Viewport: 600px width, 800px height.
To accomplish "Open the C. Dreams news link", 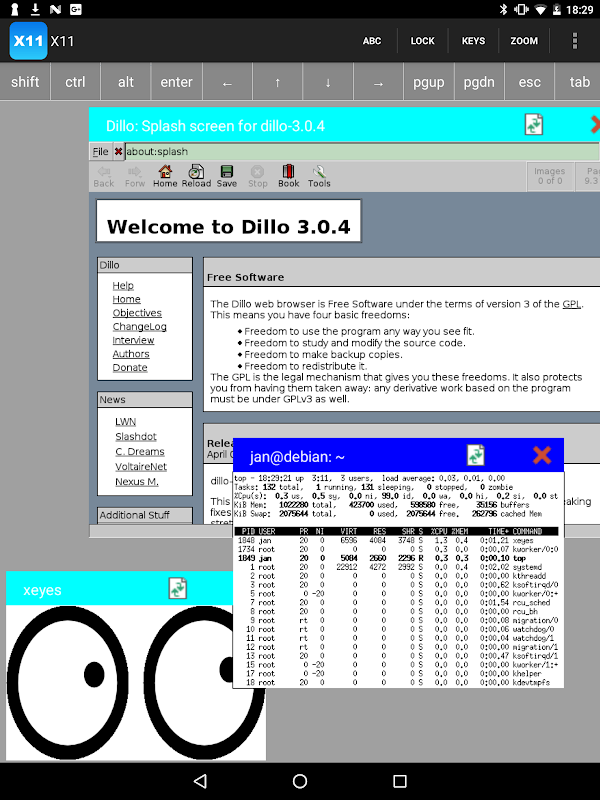I will (x=140, y=452).
